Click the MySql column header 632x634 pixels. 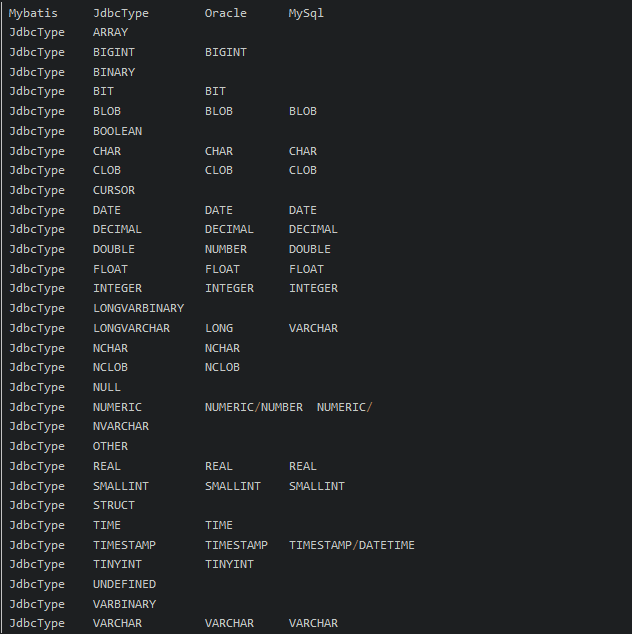click(306, 14)
